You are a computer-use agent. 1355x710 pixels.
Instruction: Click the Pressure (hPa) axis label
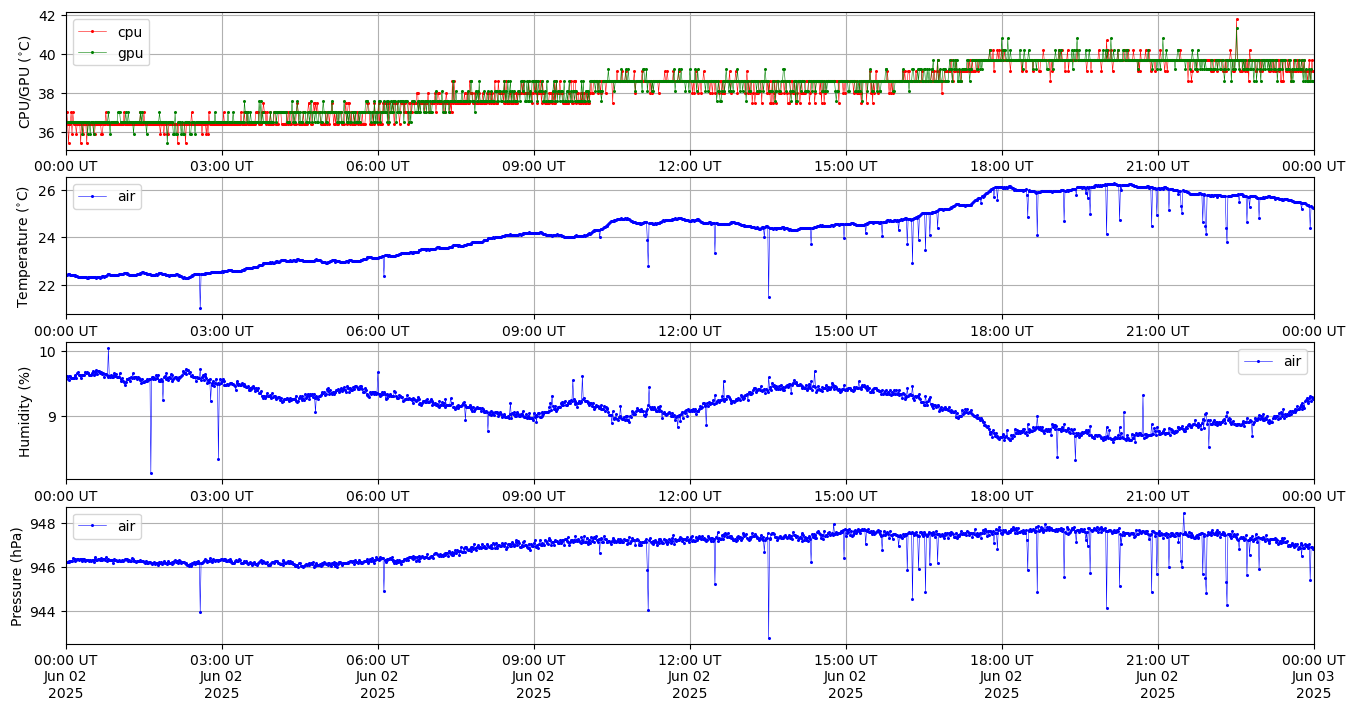(17, 575)
